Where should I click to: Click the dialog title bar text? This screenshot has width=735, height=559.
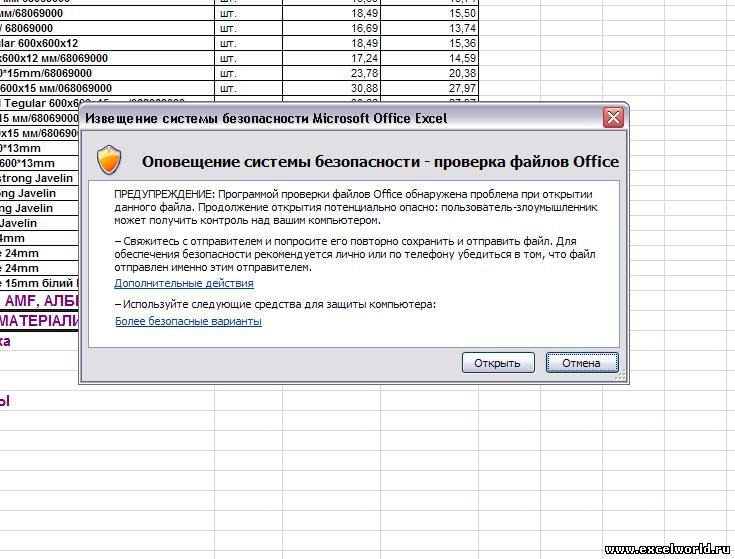click(266, 118)
